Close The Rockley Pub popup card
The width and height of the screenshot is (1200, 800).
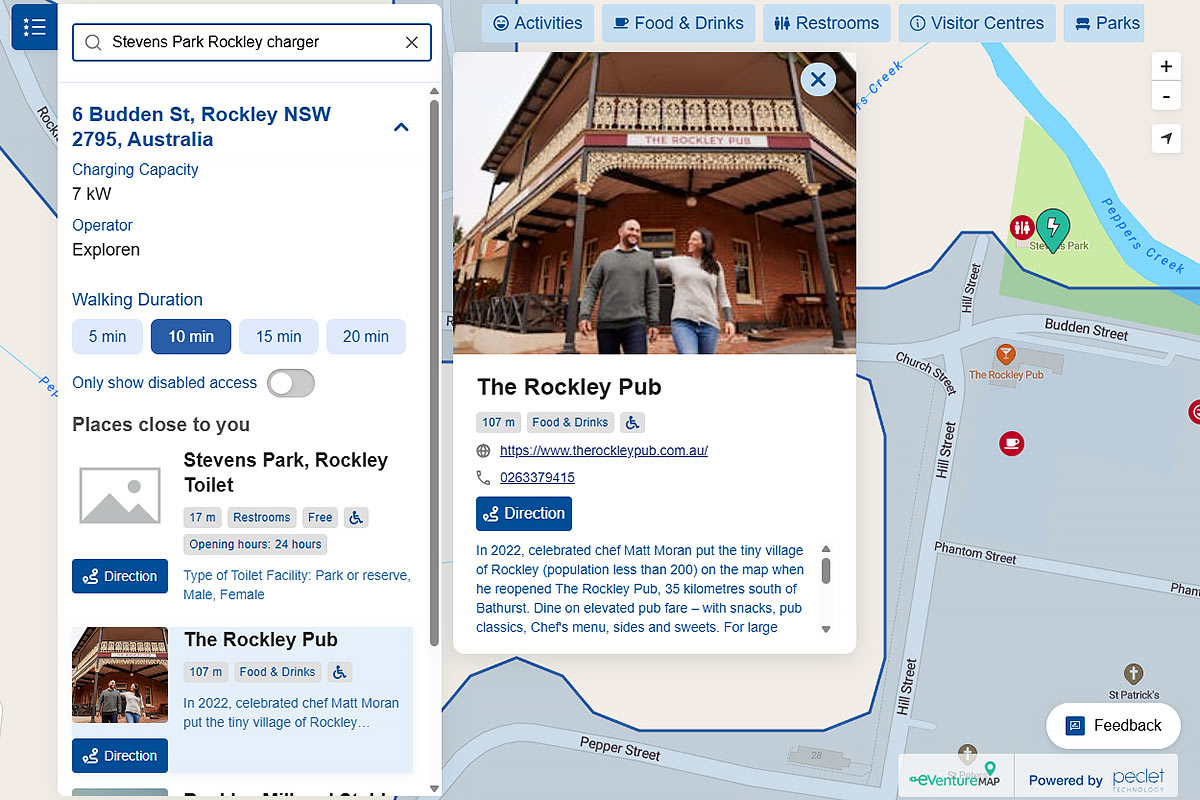coord(818,79)
